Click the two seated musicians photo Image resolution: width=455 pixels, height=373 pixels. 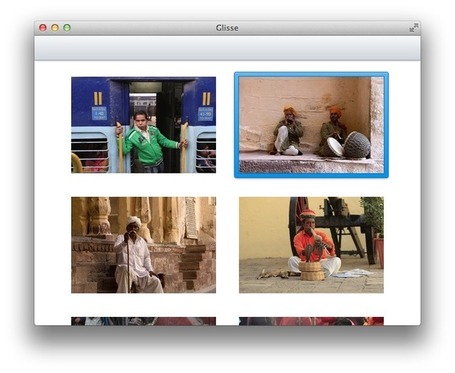coord(311,125)
